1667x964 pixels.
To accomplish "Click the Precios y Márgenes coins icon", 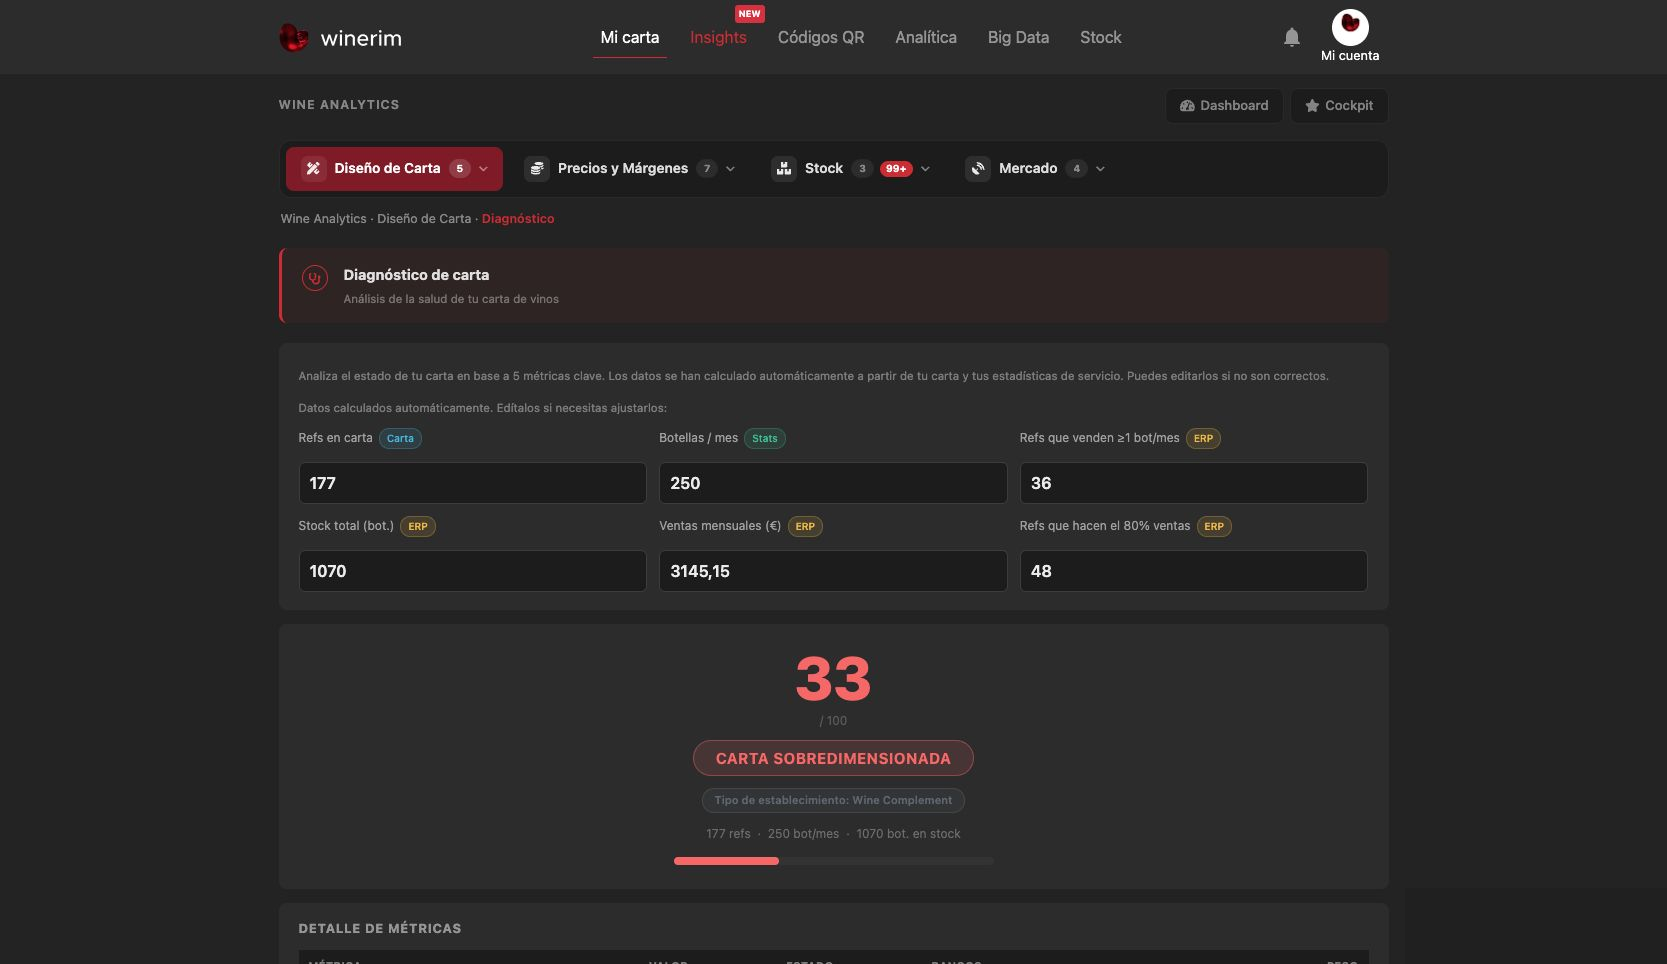I will click(x=537, y=169).
